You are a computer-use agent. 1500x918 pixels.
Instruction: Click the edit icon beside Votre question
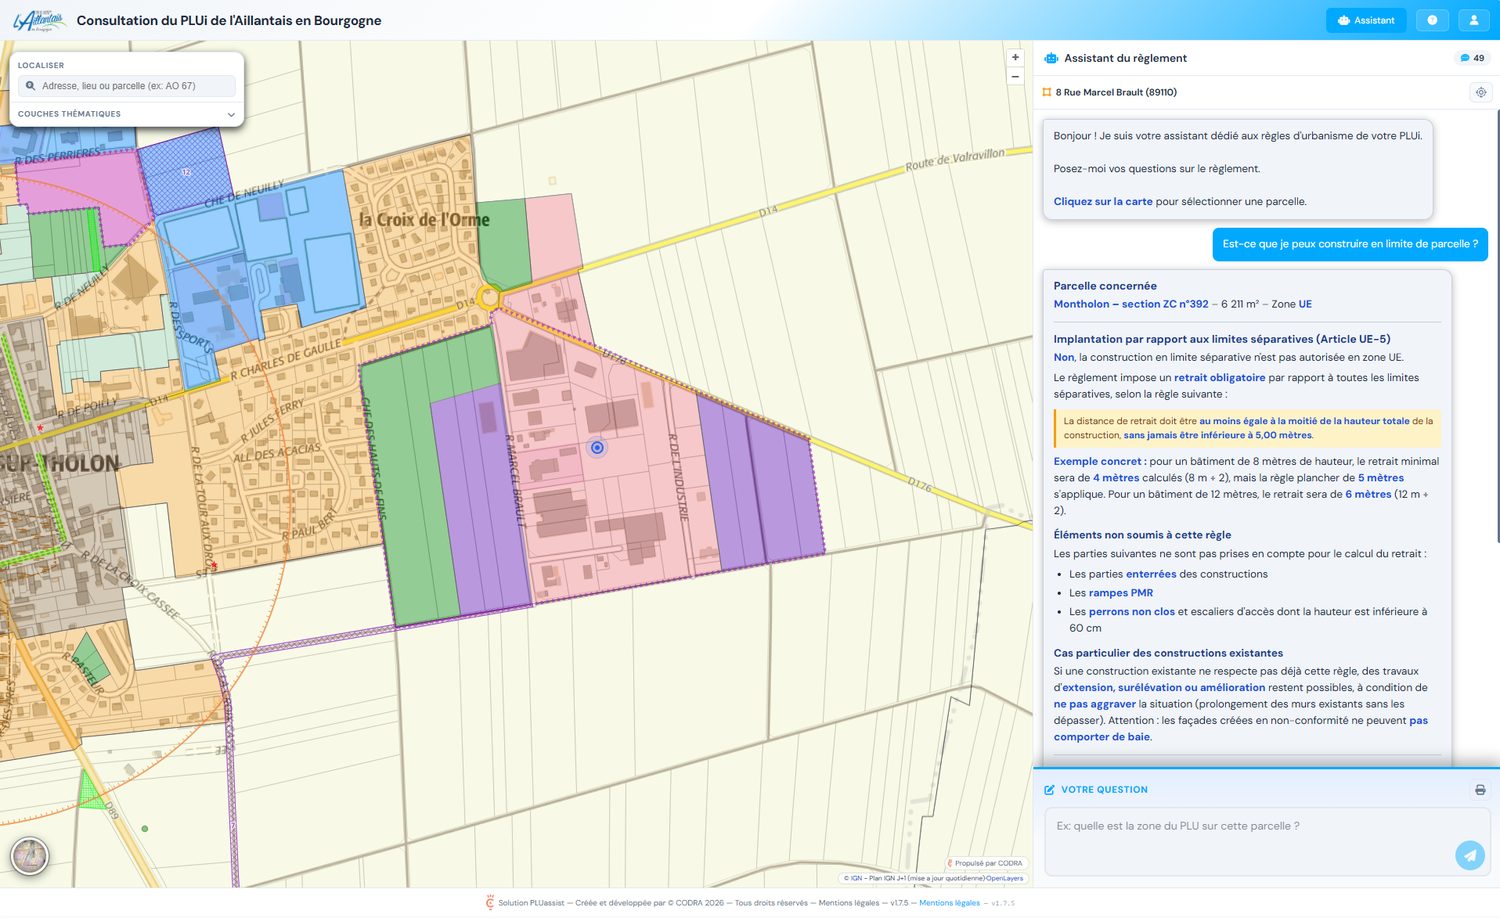click(1050, 790)
